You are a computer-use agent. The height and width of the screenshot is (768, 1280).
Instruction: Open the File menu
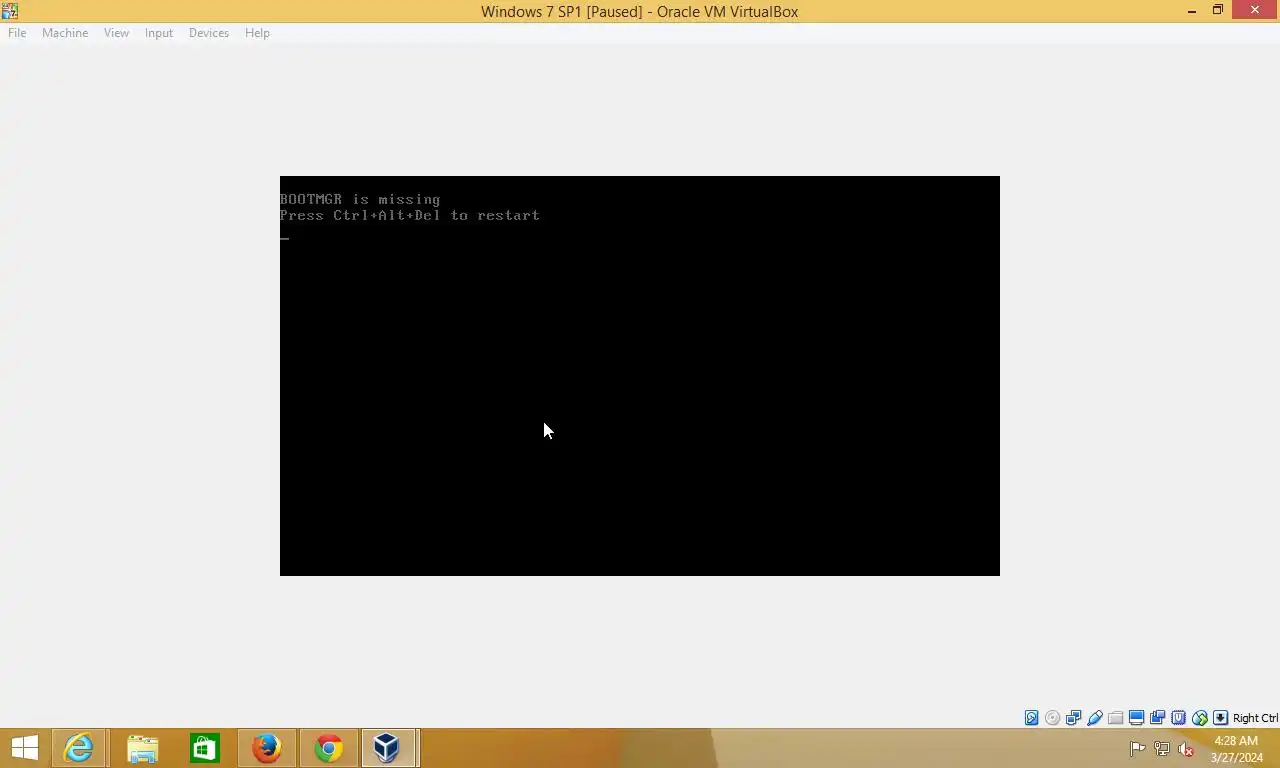pyautogui.click(x=17, y=33)
